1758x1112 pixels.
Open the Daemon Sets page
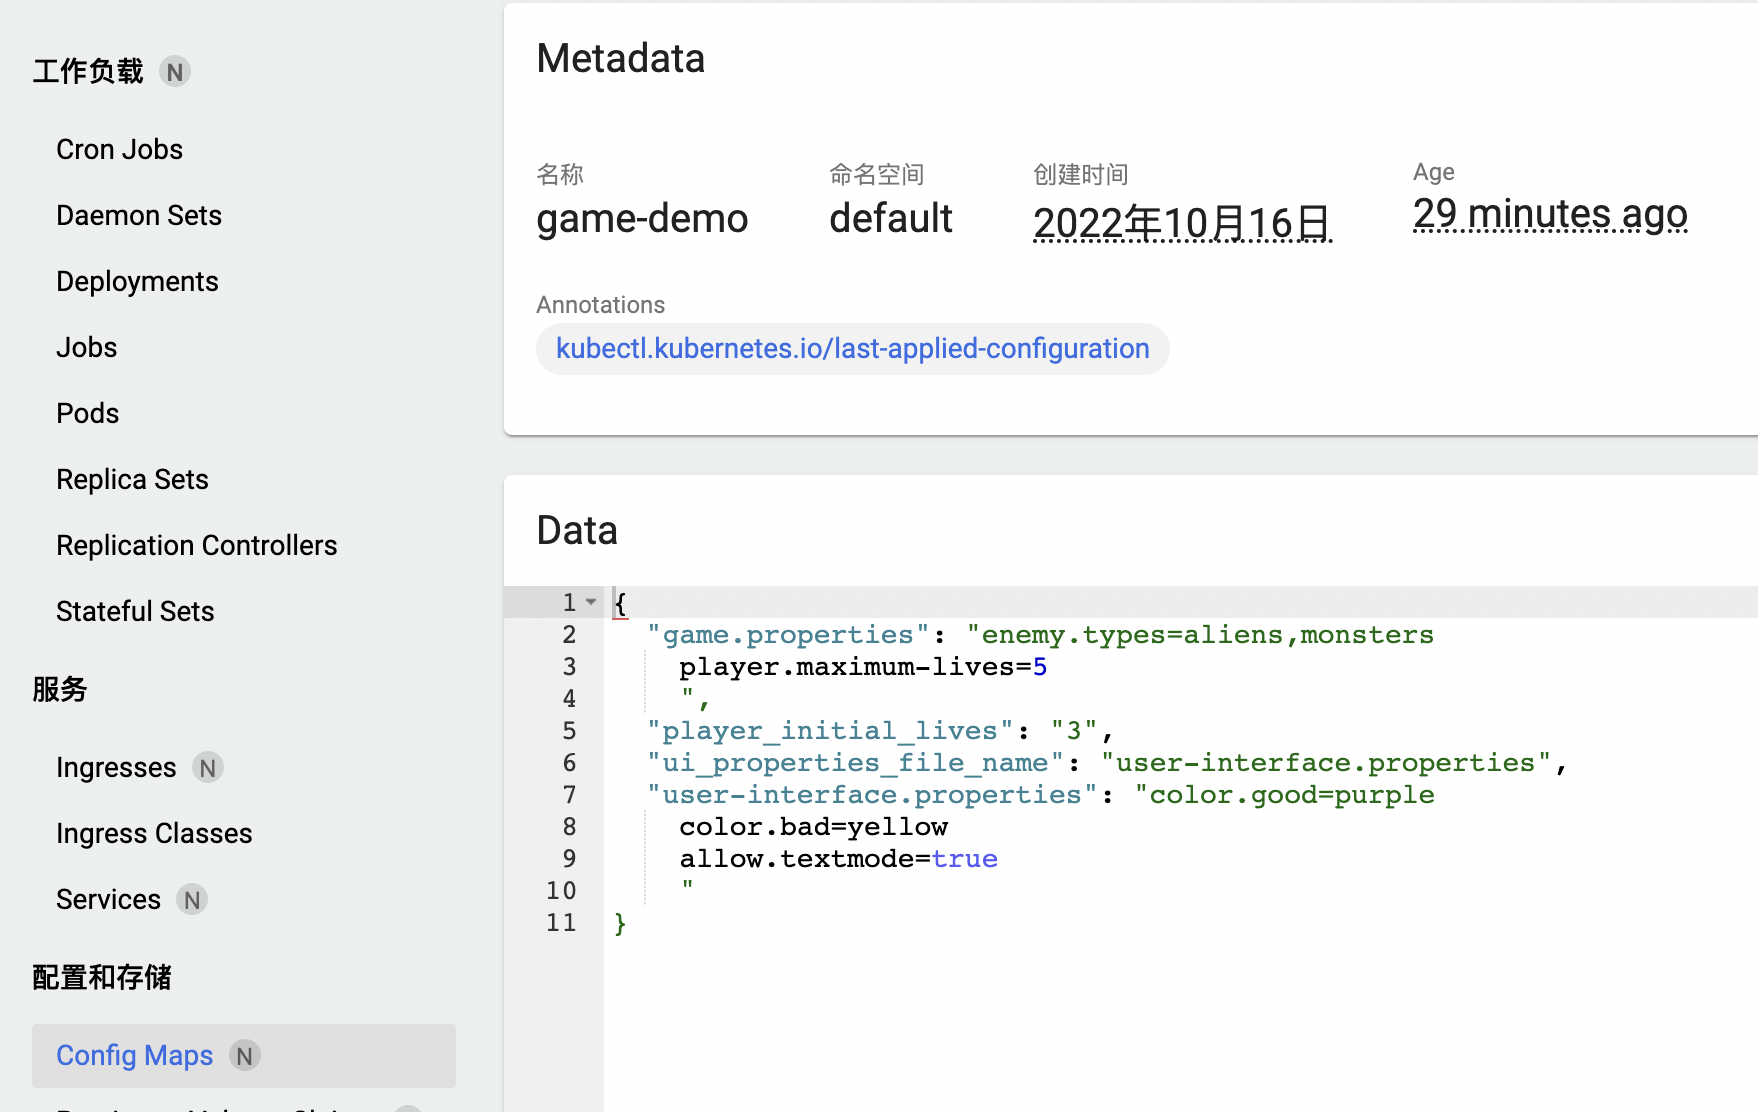[x=138, y=214]
